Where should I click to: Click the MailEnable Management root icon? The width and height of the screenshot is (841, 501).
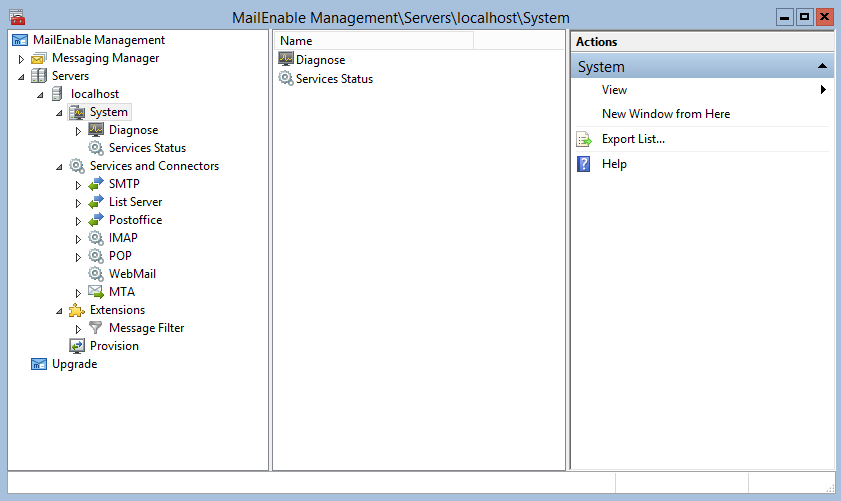[20, 40]
